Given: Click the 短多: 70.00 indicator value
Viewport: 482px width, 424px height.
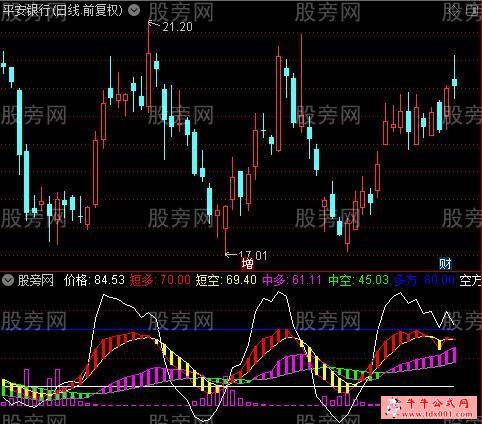Looking at the screenshot, I should click(160, 280).
